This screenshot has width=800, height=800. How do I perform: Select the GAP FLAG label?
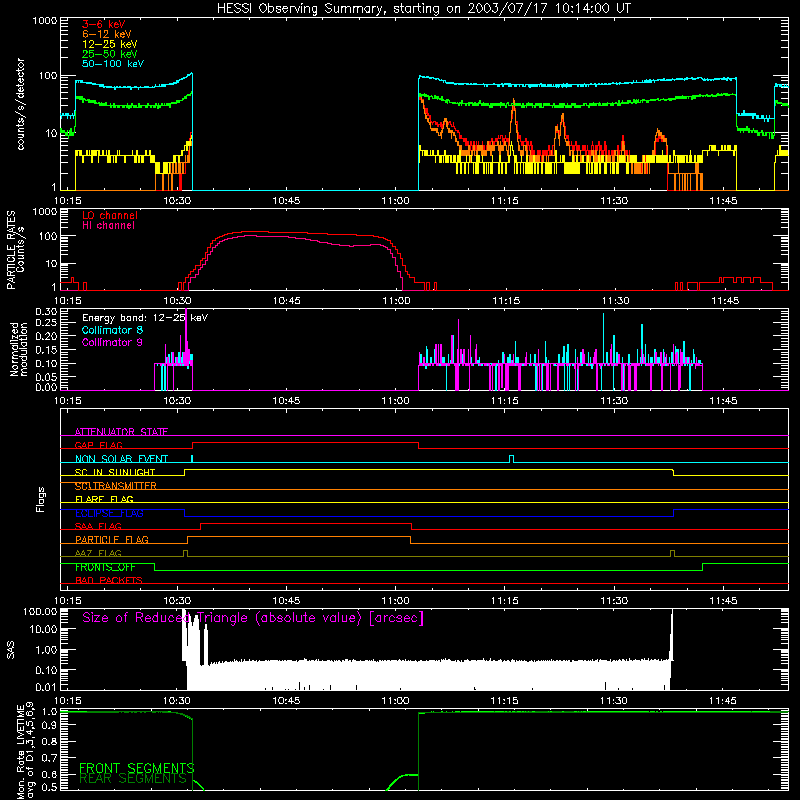click(x=98, y=445)
